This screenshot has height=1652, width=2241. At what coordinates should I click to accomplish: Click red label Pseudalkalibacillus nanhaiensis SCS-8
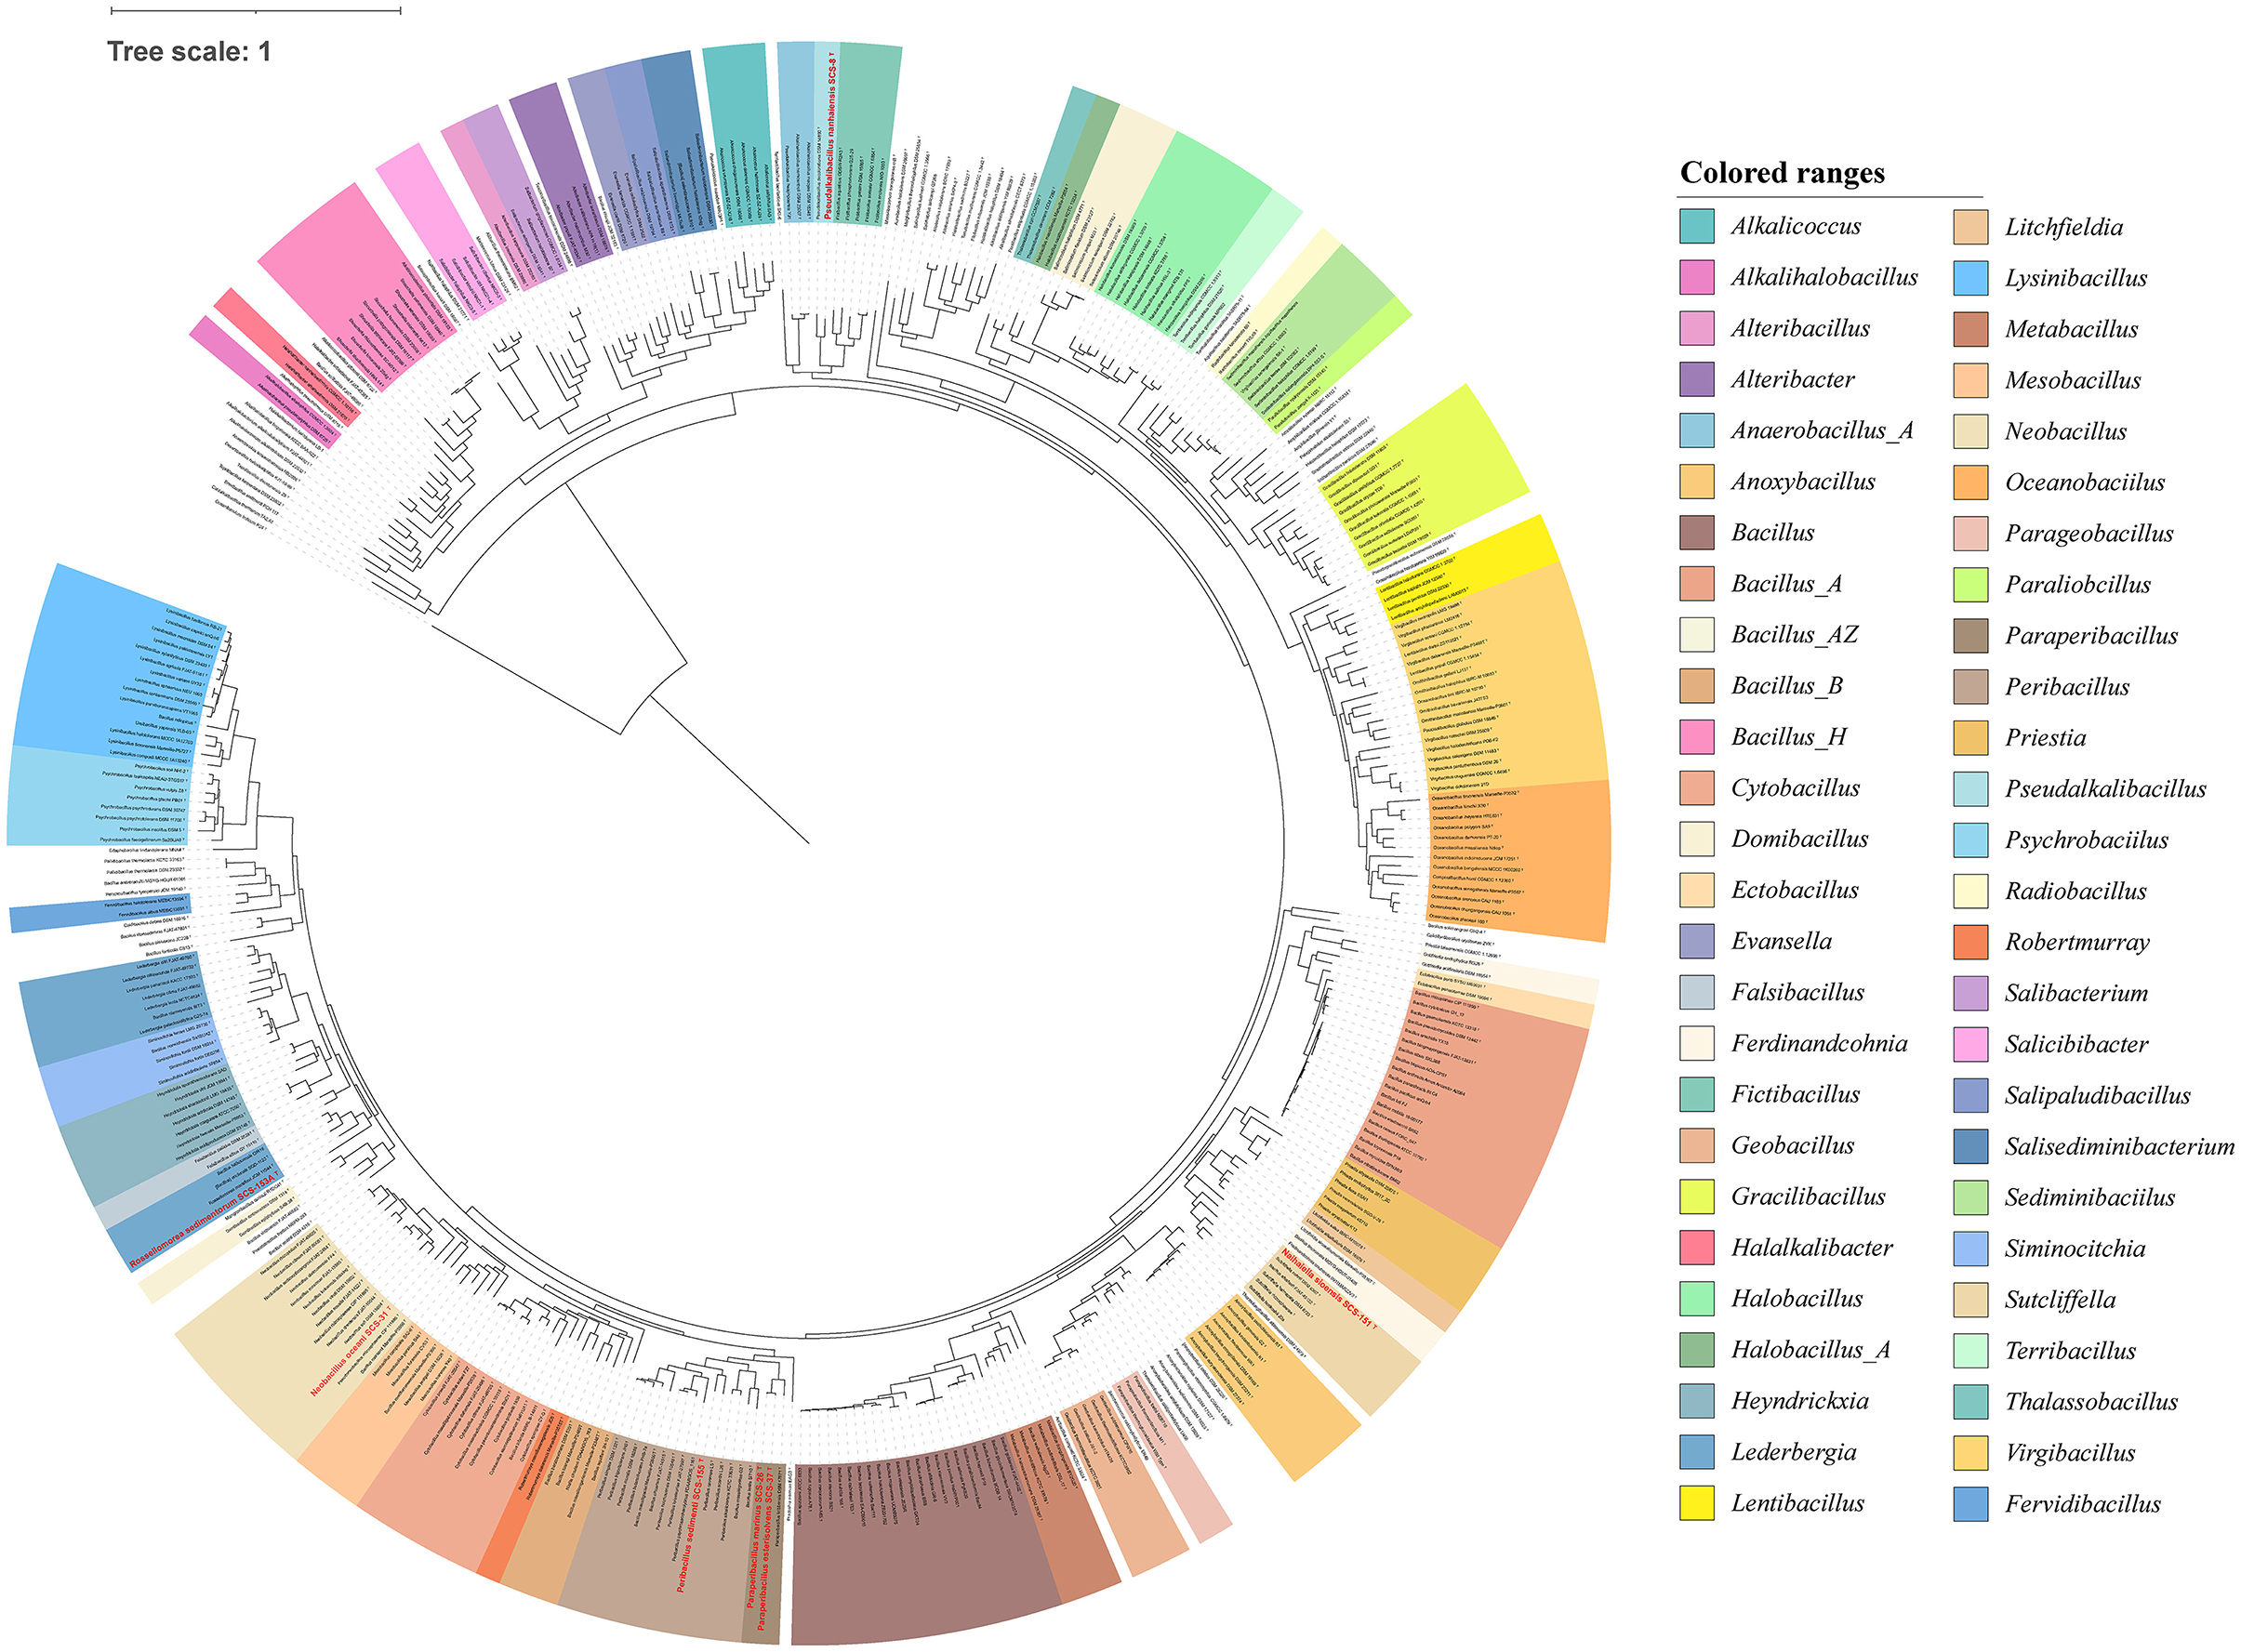(x=832, y=137)
